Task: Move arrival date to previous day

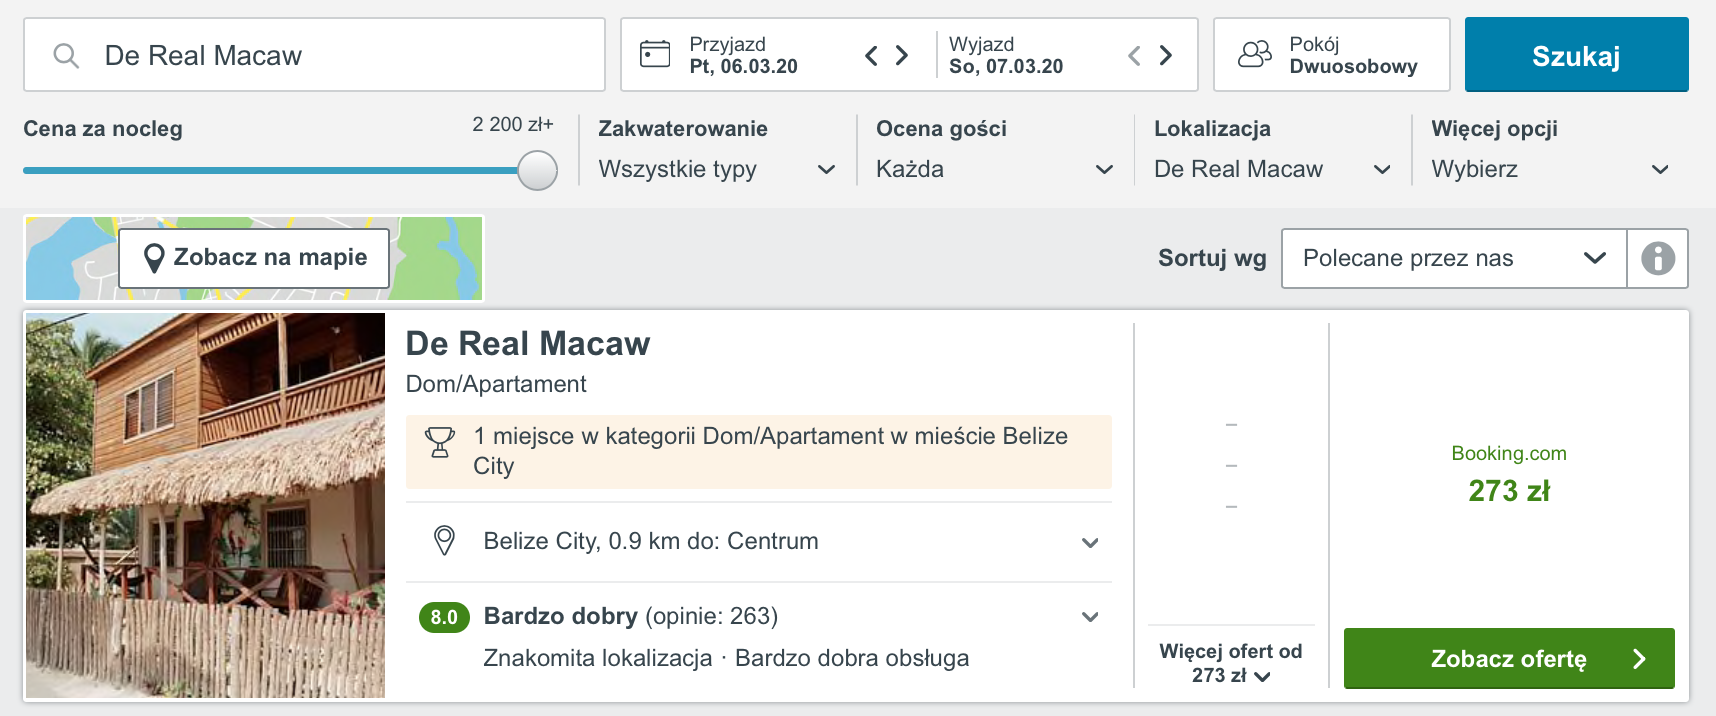Action: (x=871, y=55)
